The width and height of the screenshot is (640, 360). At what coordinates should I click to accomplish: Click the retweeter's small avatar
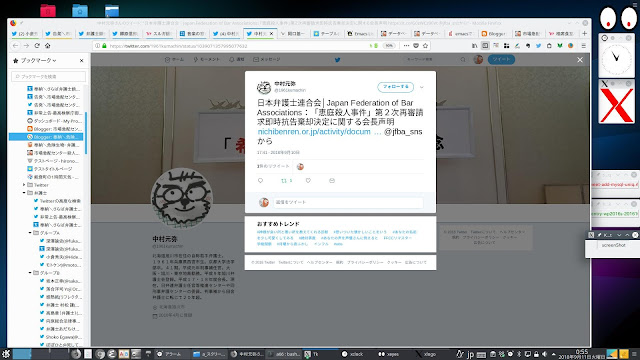point(300,167)
